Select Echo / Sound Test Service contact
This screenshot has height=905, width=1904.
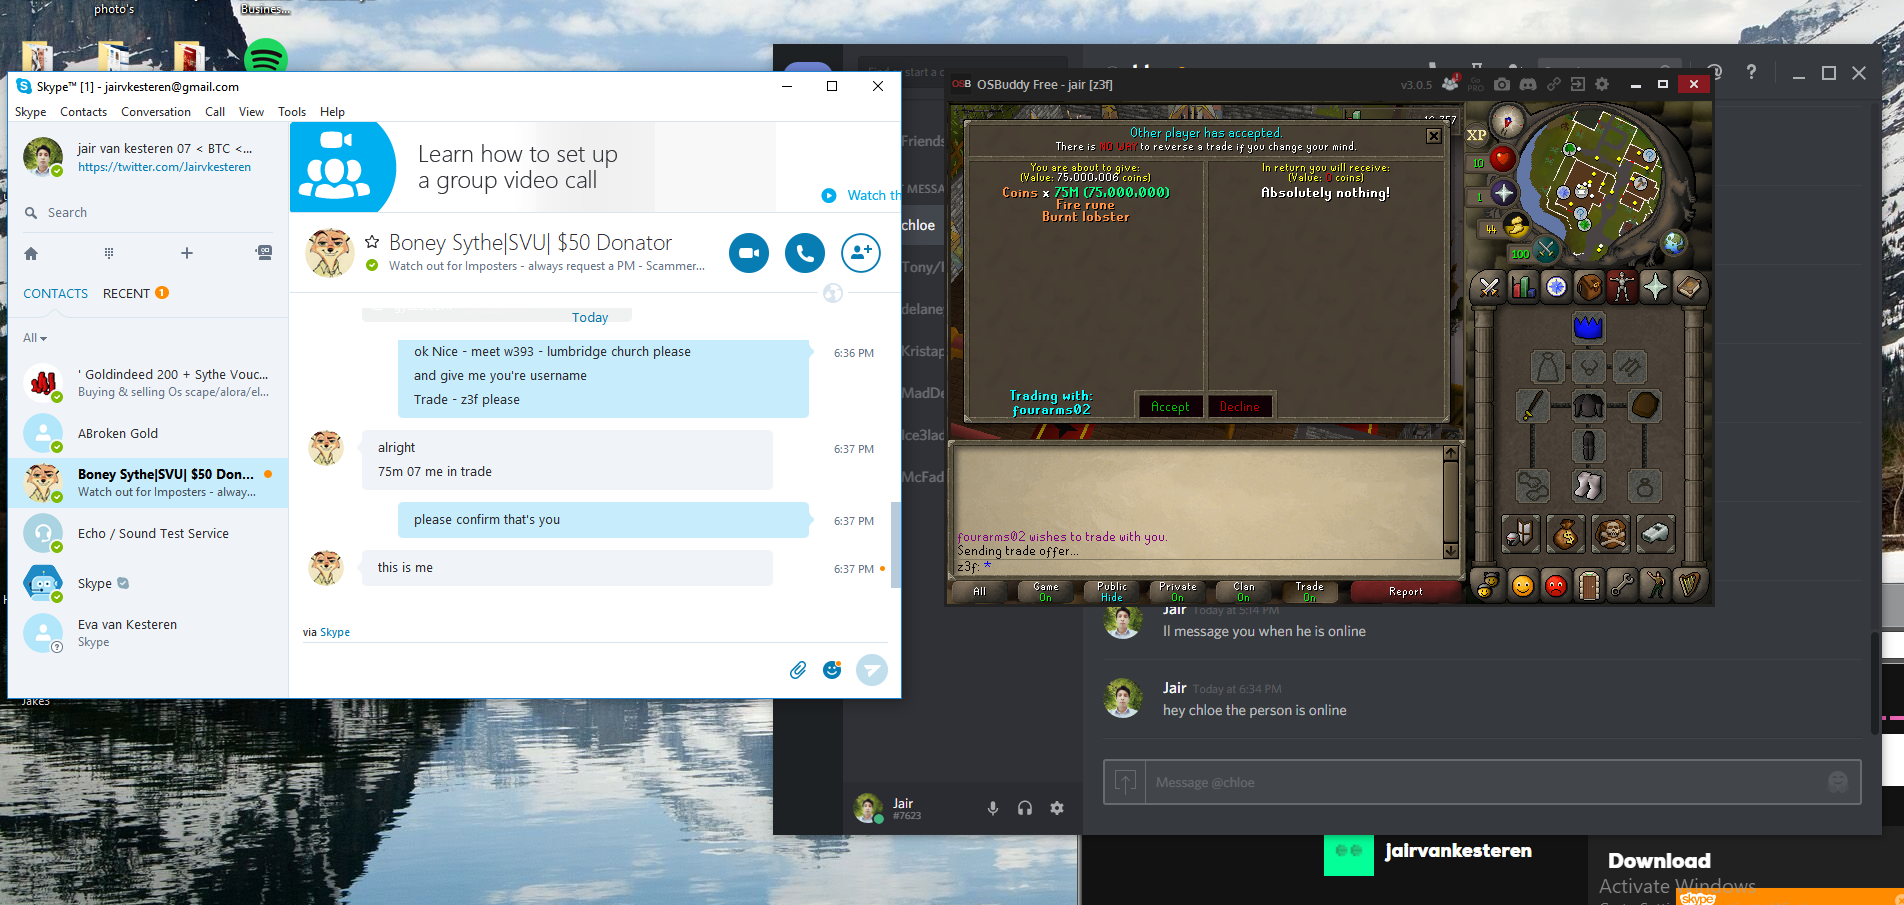(148, 534)
